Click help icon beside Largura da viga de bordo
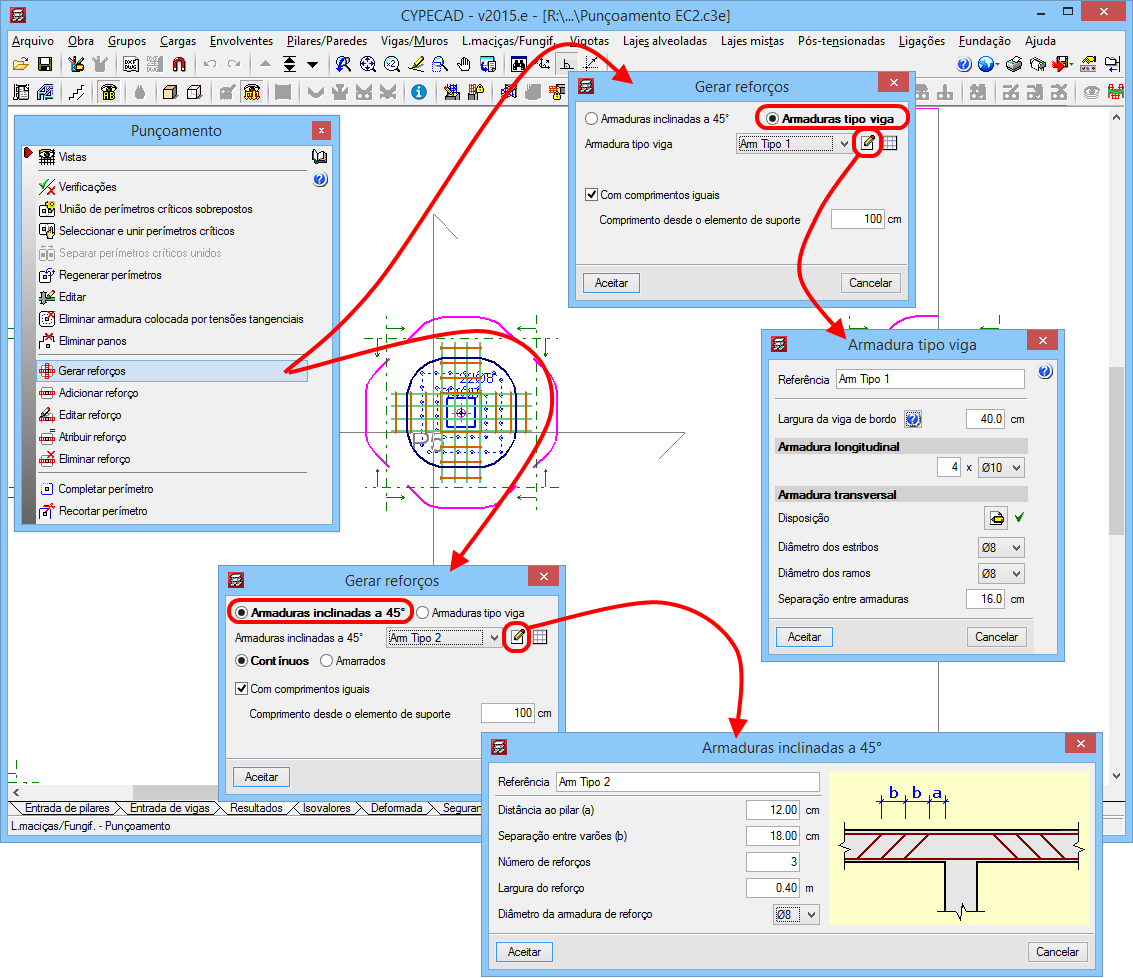 click(913, 419)
